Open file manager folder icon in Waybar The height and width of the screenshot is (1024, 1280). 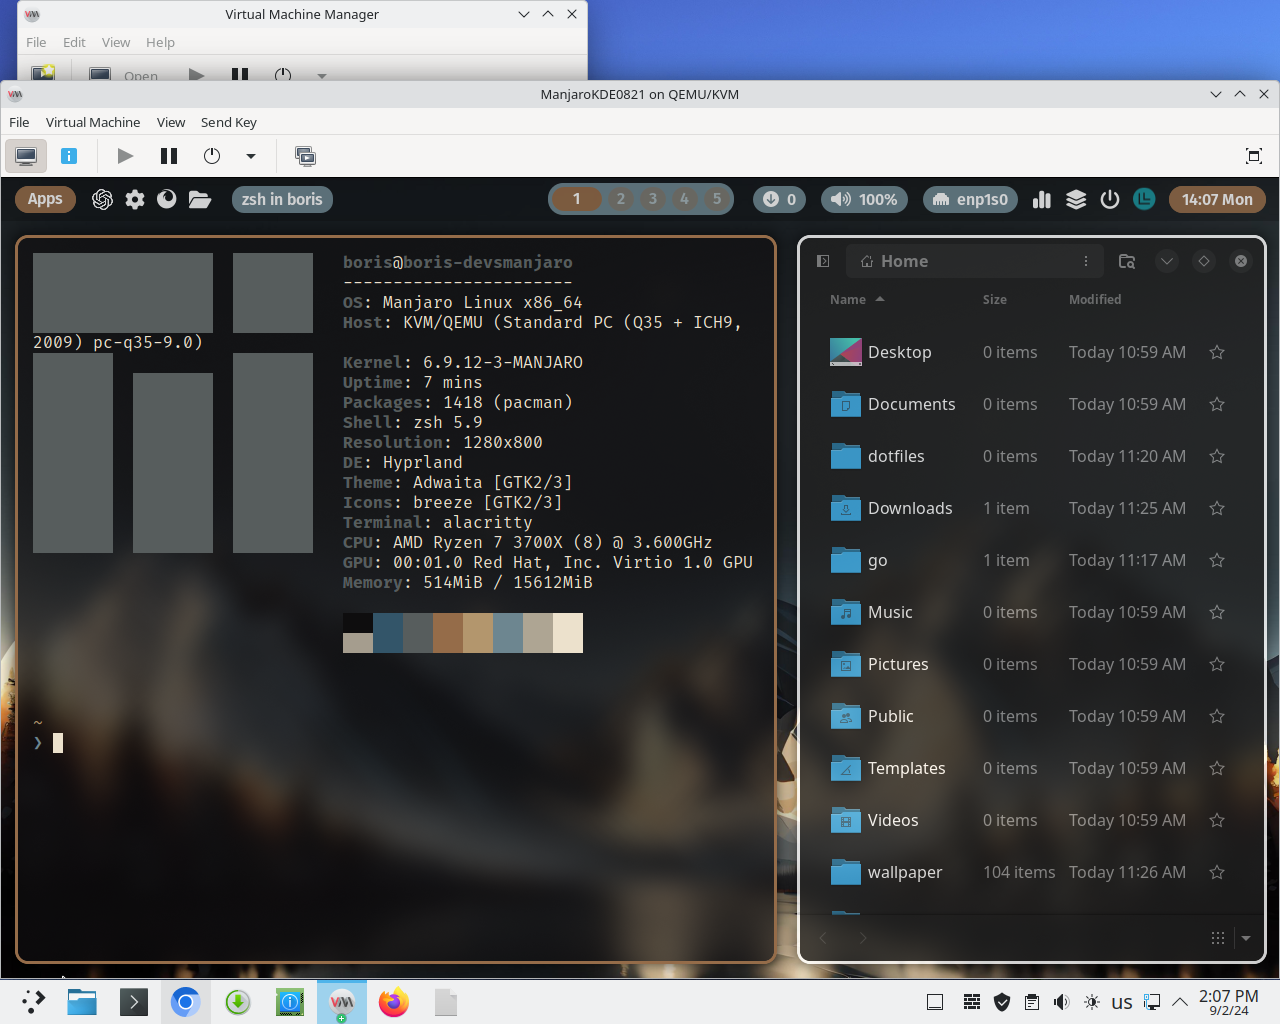coord(200,199)
